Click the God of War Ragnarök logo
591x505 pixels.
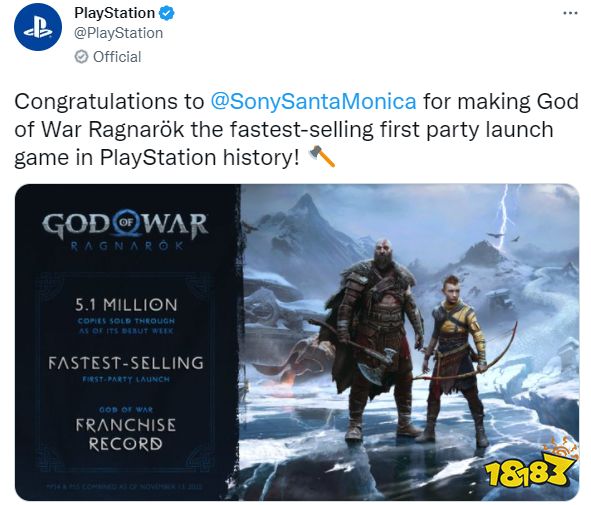click(125, 231)
